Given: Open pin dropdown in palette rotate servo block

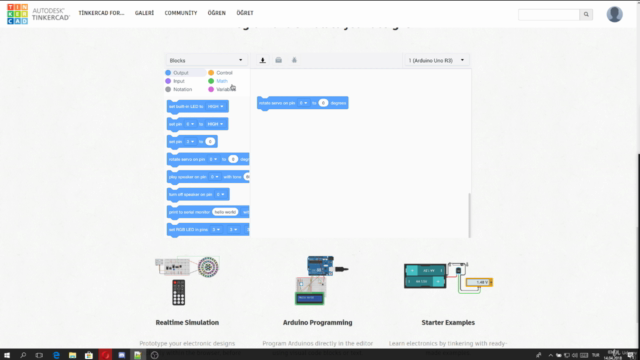Looking at the screenshot, I should [213, 159].
